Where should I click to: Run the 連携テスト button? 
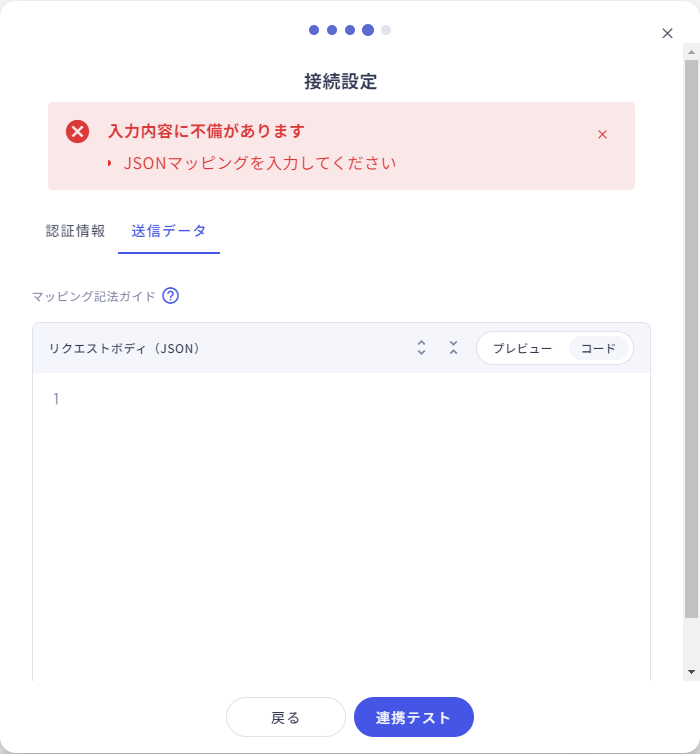click(x=413, y=717)
